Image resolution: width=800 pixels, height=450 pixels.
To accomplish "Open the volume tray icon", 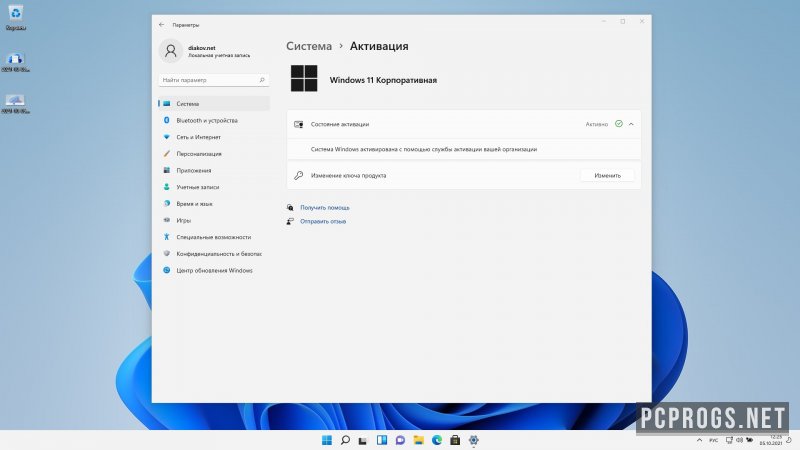I will [x=739, y=440].
